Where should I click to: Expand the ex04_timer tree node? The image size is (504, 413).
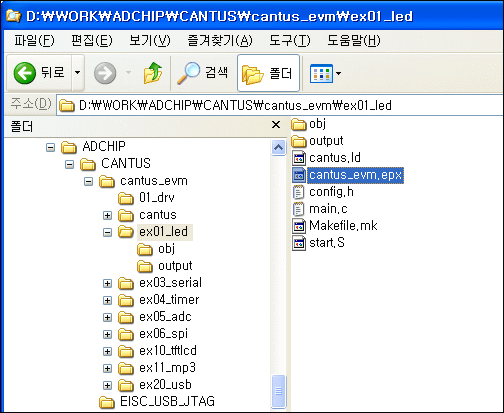point(107,300)
